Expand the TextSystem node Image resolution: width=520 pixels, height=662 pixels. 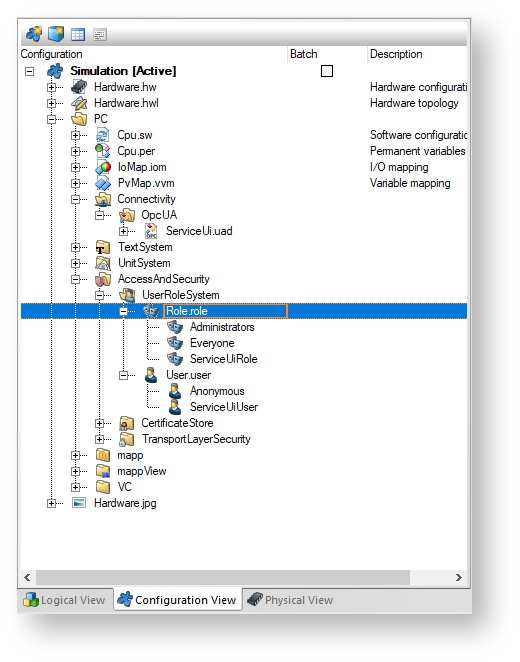(x=76, y=247)
